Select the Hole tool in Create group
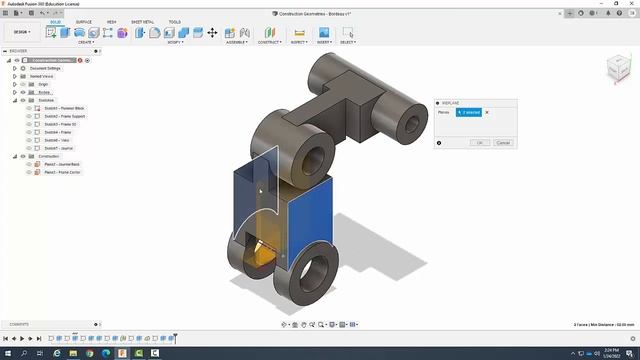640x360 pixels. [x=93, y=33]
